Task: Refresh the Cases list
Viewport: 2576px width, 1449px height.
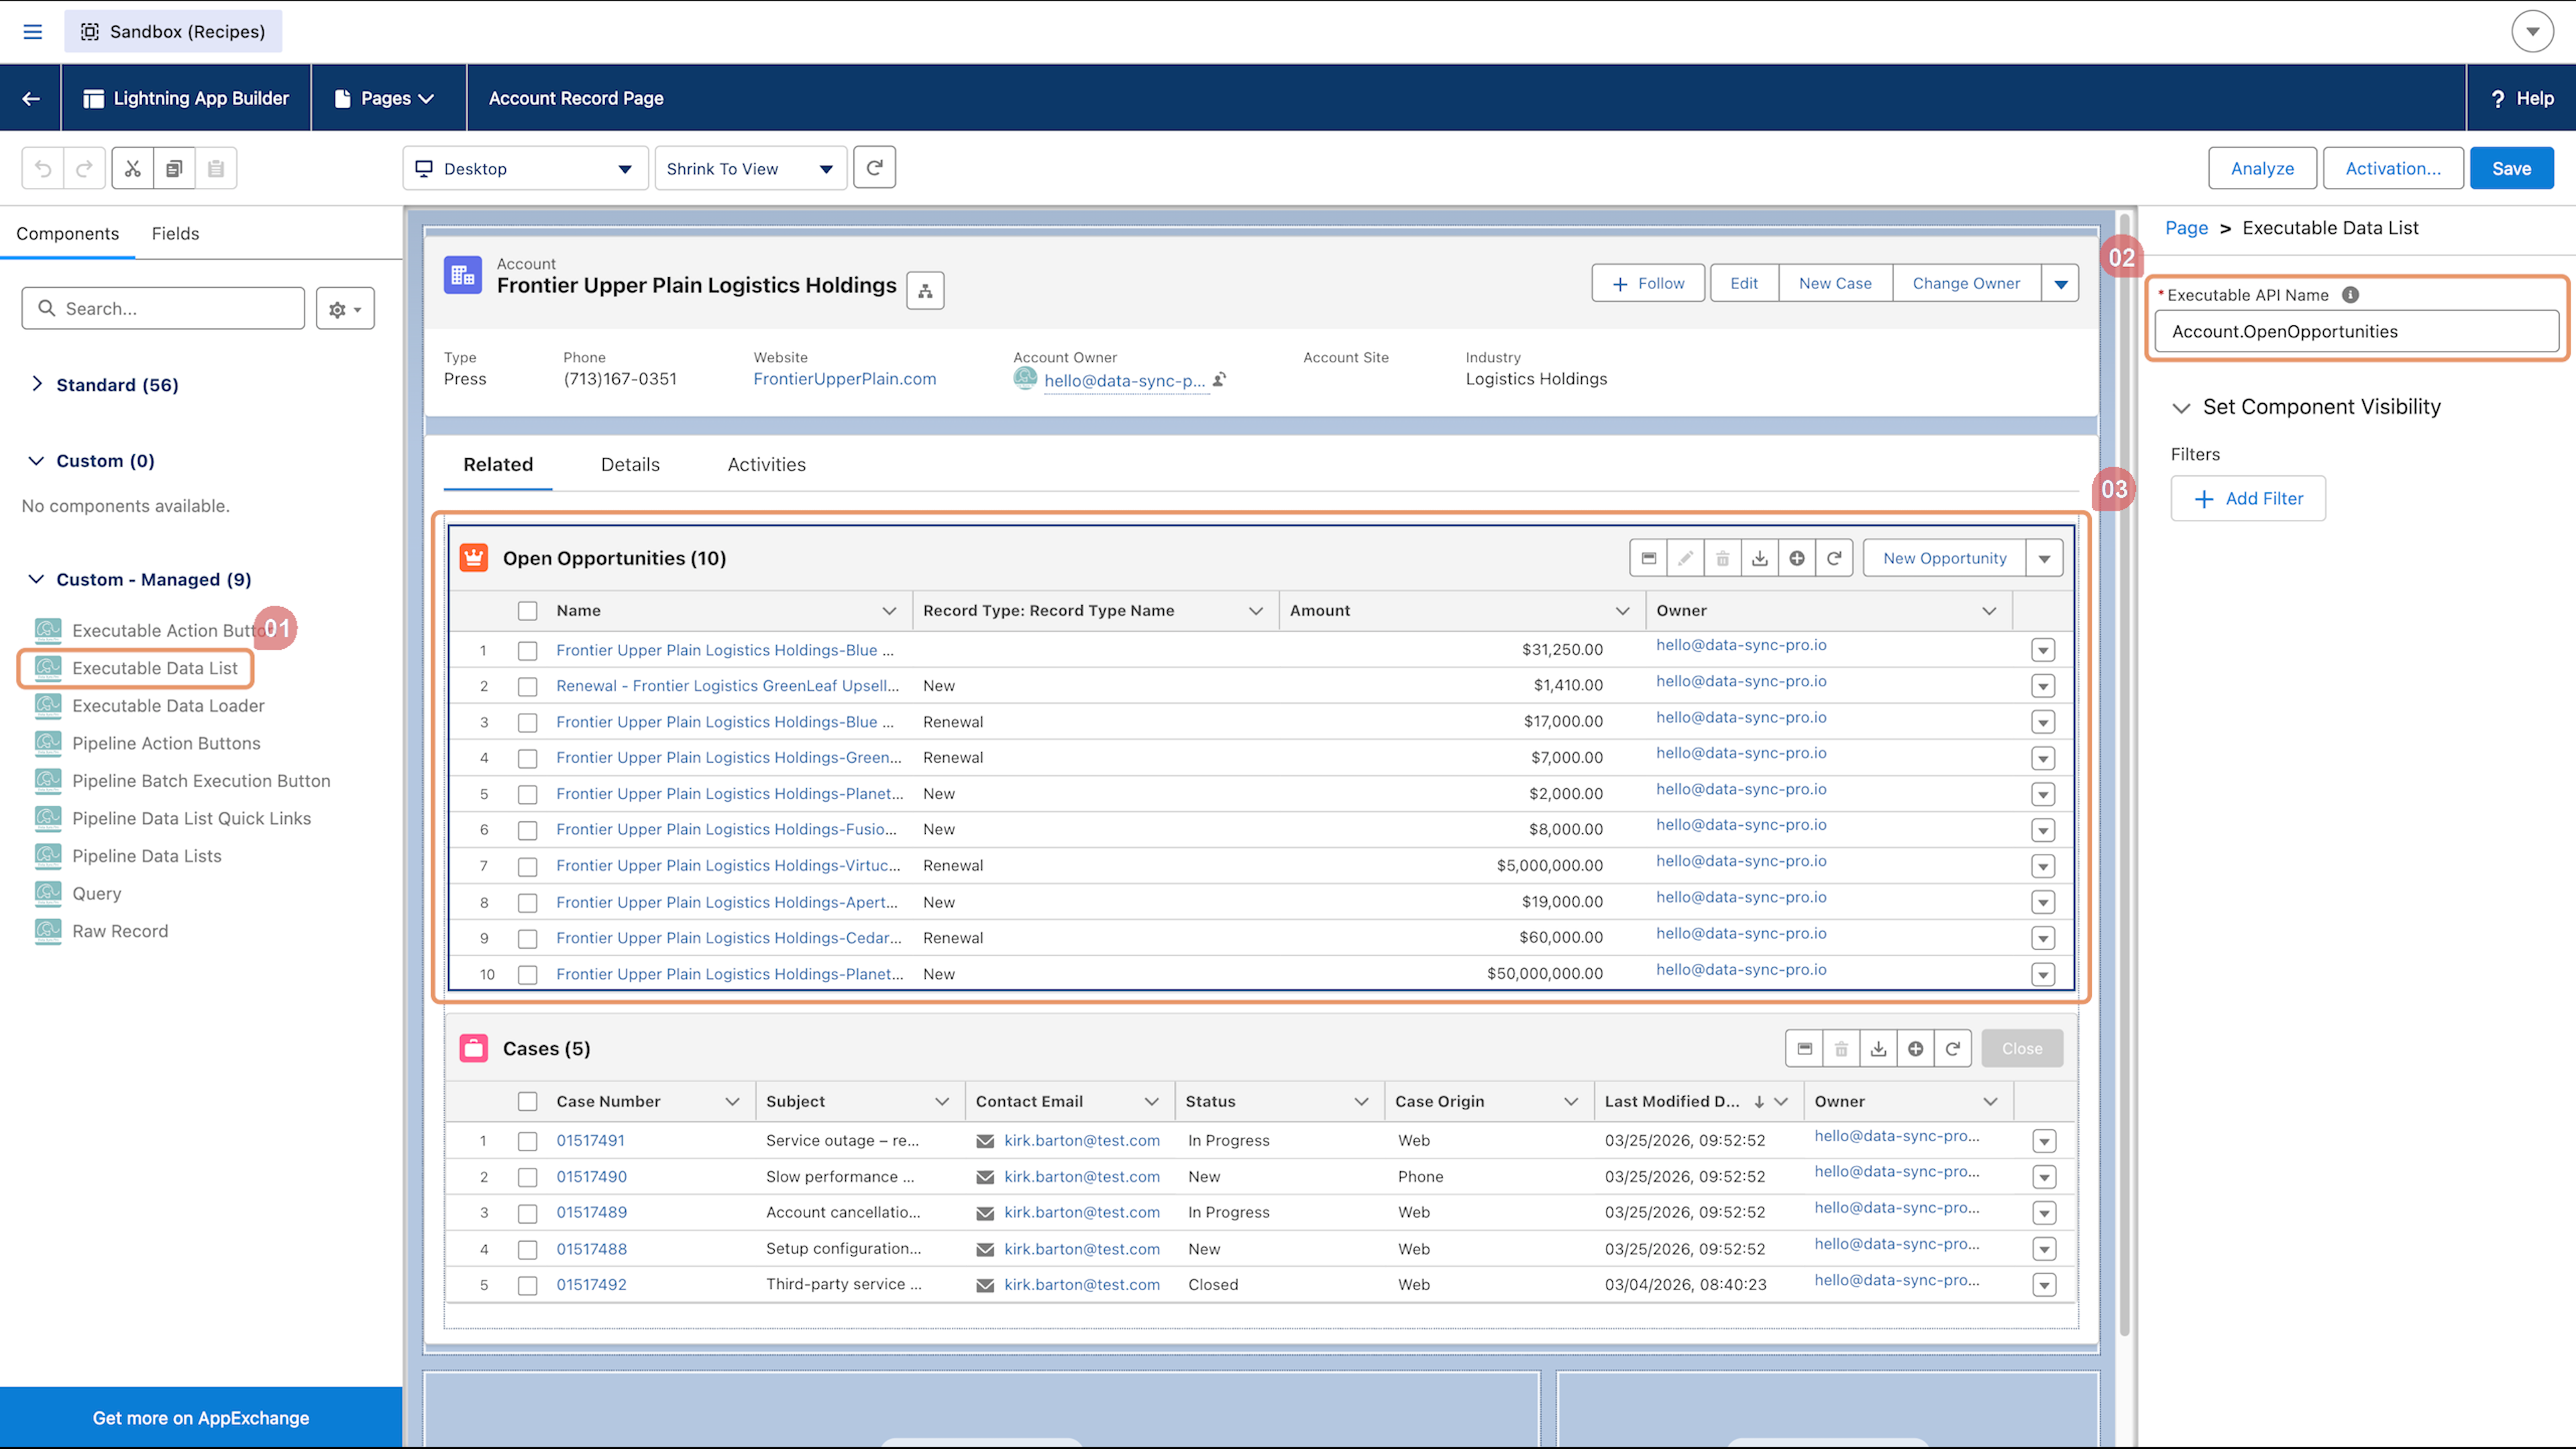Action: pyautogui.click(x=1952, y=1048)
